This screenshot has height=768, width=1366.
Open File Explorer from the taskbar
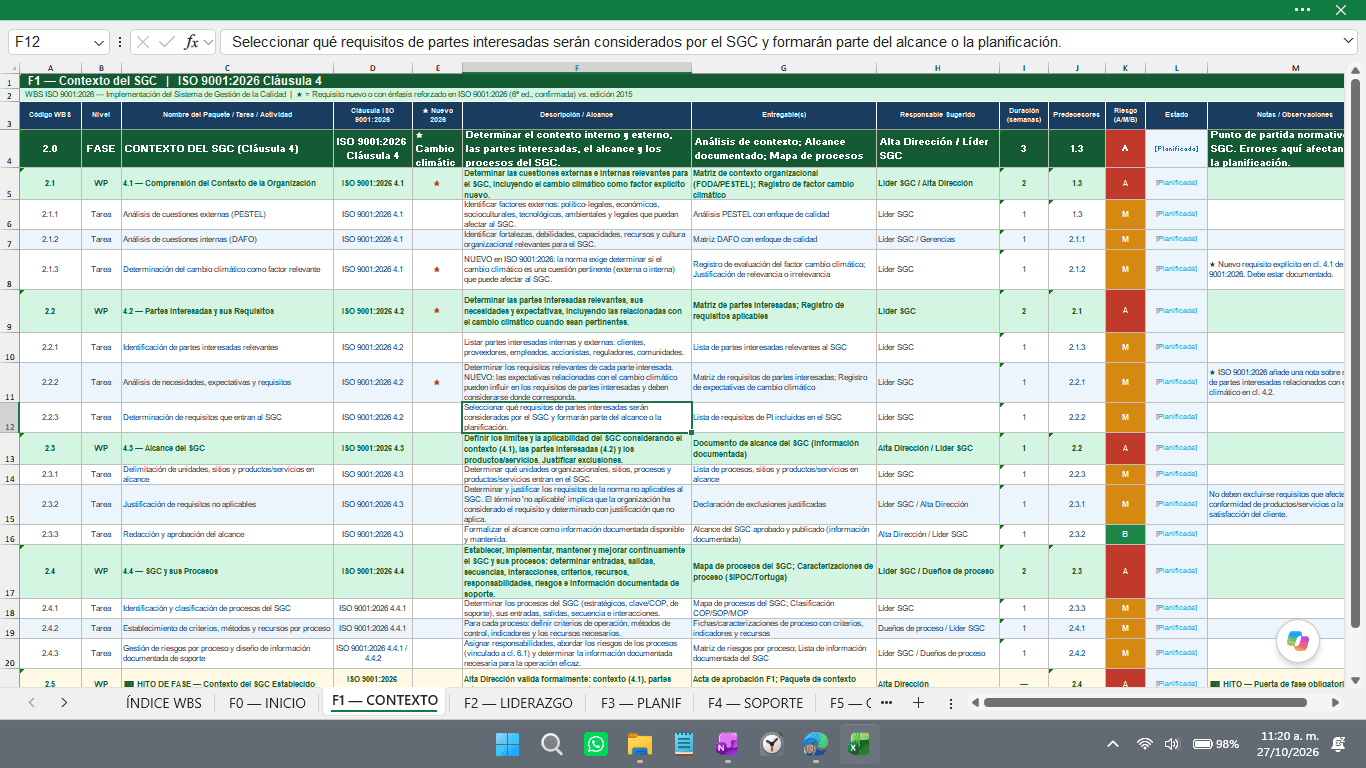[x=640, y=744]
